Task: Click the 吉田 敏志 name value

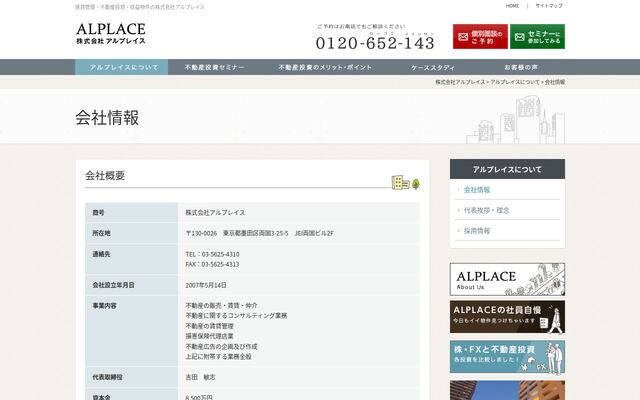Action: click(x=200, y=377)
